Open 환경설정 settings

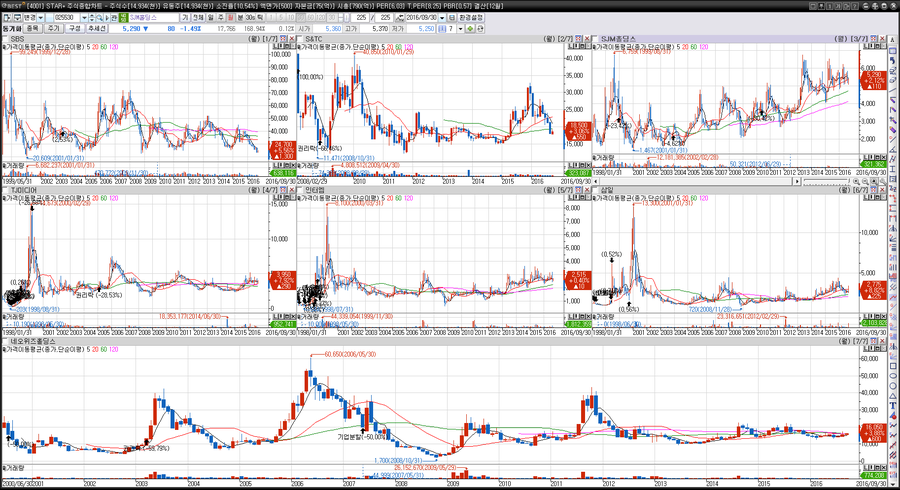click(x=471, y=18)
